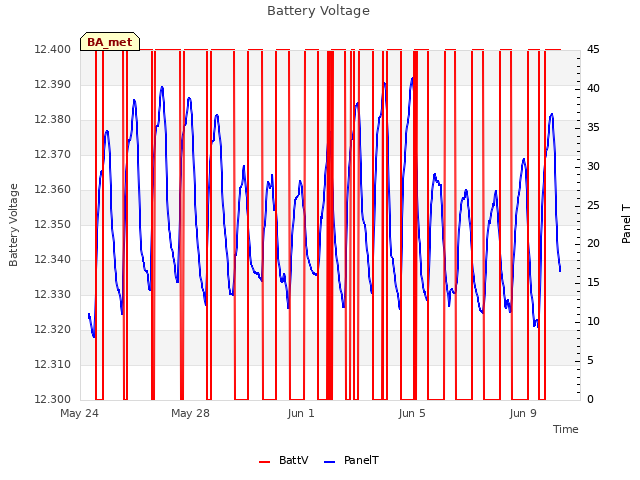The width and height of the screenshot is (640, 480).
Task: Click the 12.370 voltage tick label
Action: coord(53,155)
